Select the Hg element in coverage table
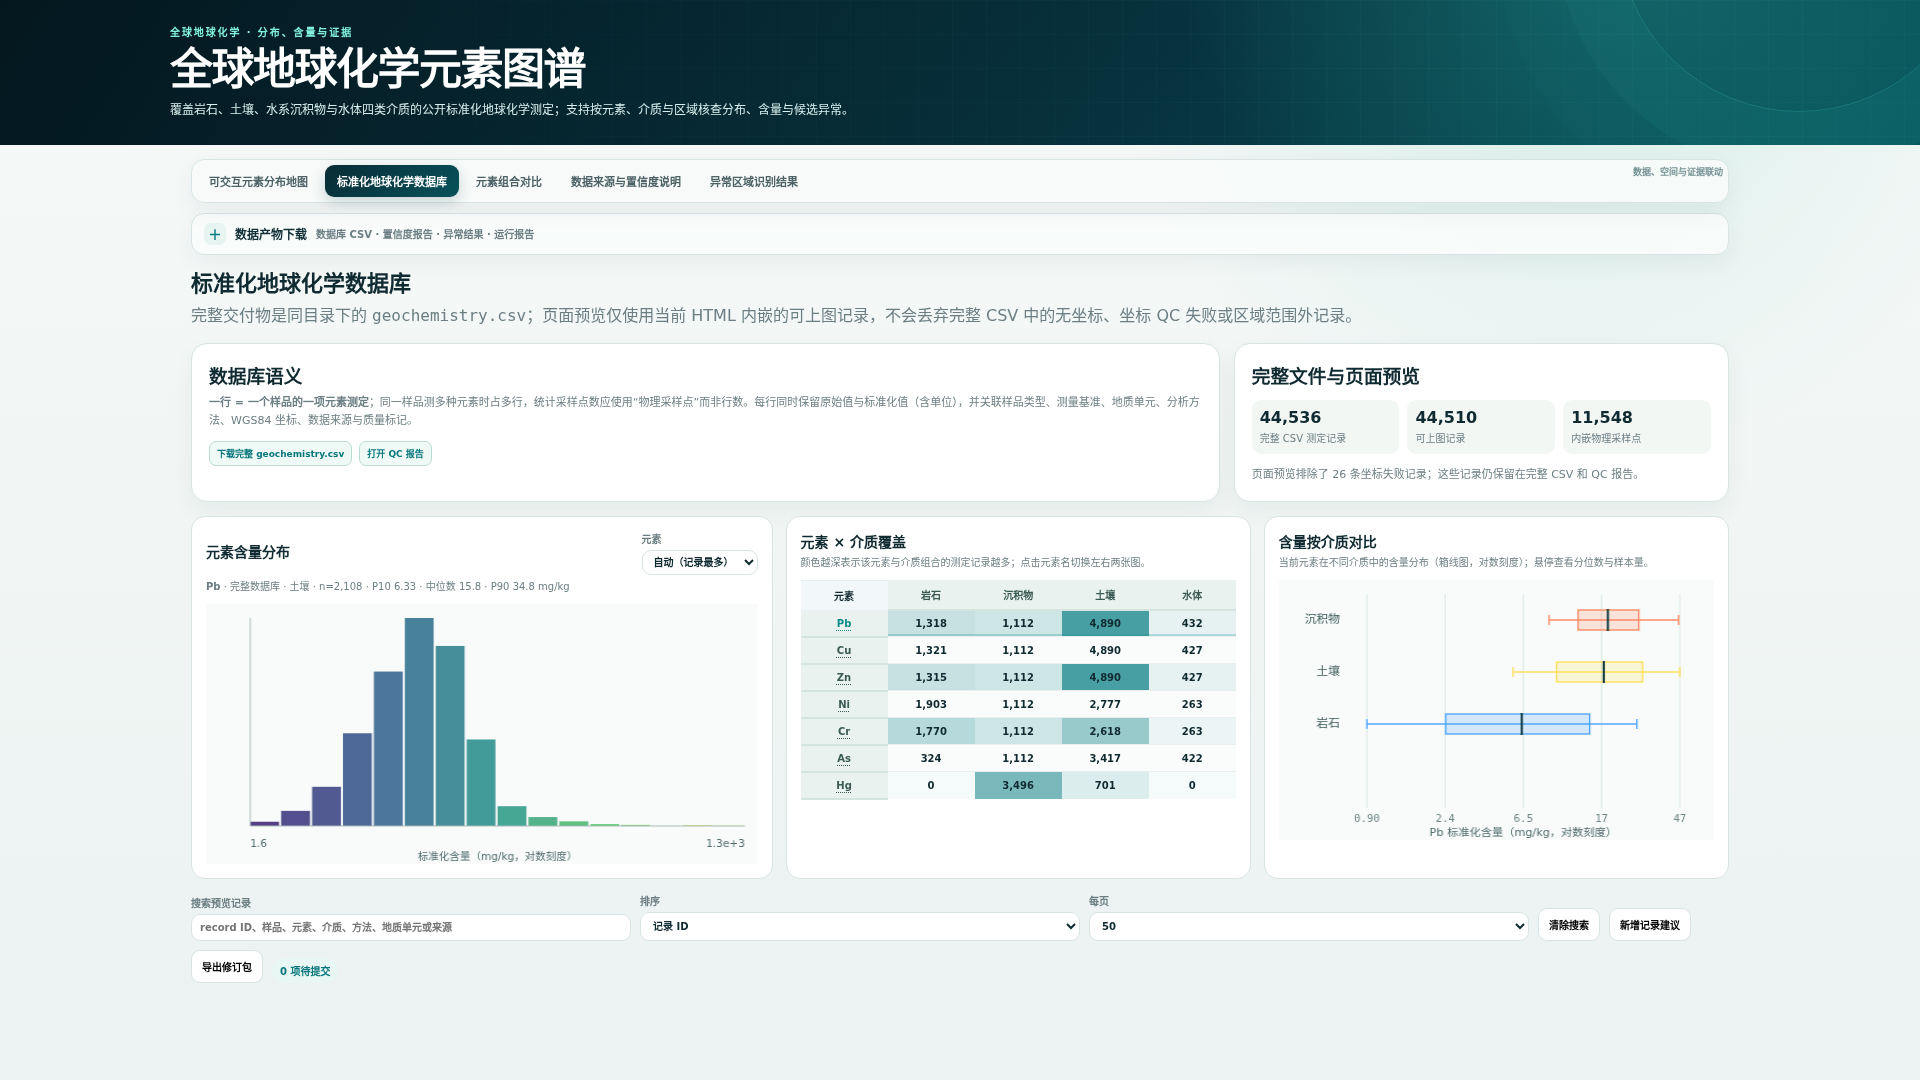 tap(844, 785)
